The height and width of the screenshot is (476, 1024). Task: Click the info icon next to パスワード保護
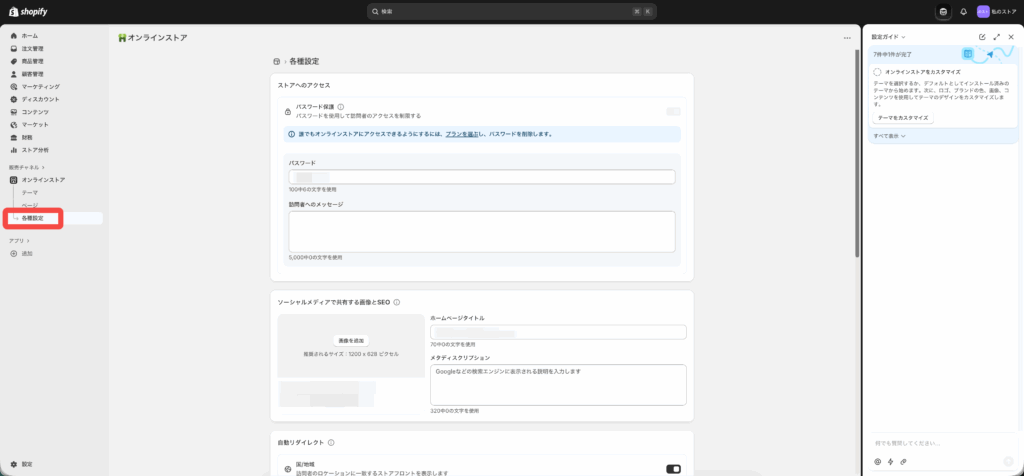pyautogui.click(x=341, y=106)
